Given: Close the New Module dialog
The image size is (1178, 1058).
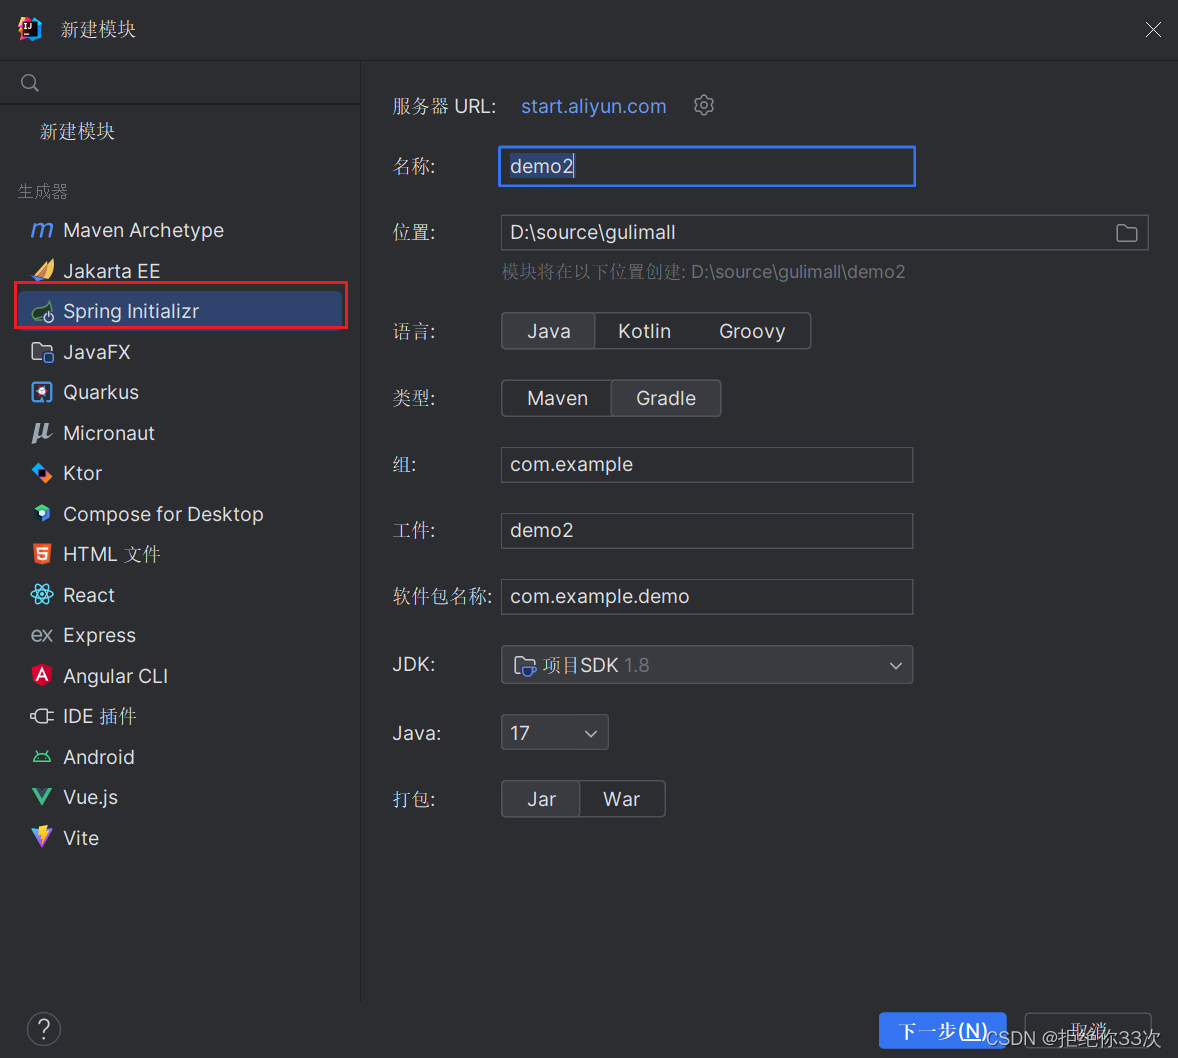Looking at the screenshot, I should [x=1152, y=29].
